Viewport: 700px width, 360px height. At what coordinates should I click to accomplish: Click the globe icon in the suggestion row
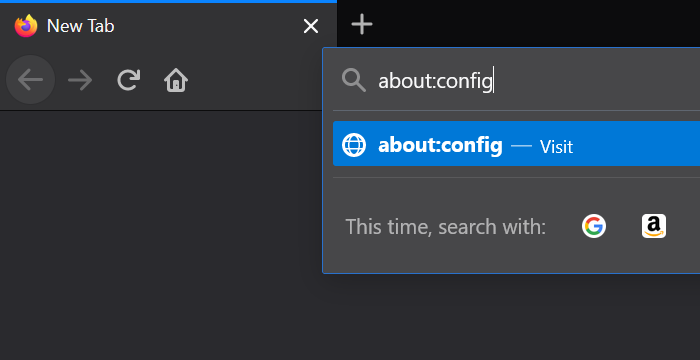[x=354, y=145]
